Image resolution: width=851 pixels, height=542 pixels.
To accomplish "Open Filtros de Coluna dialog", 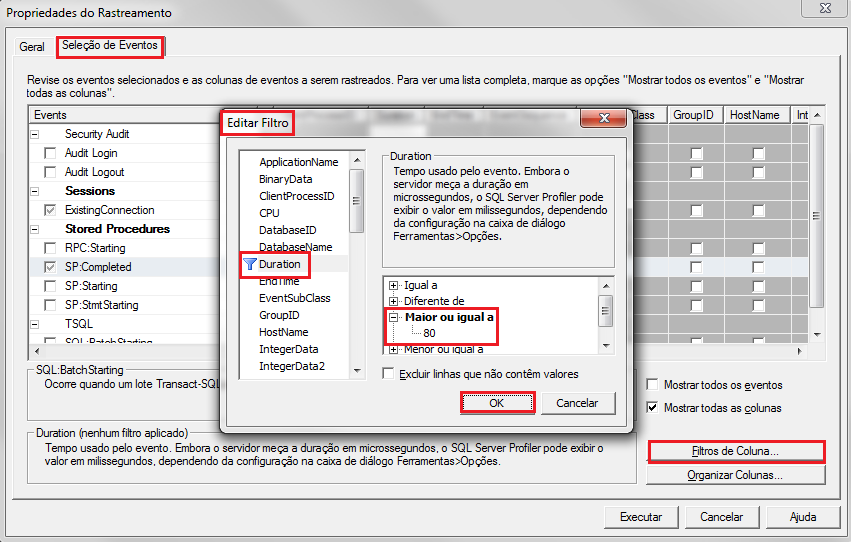I will 735,451.
